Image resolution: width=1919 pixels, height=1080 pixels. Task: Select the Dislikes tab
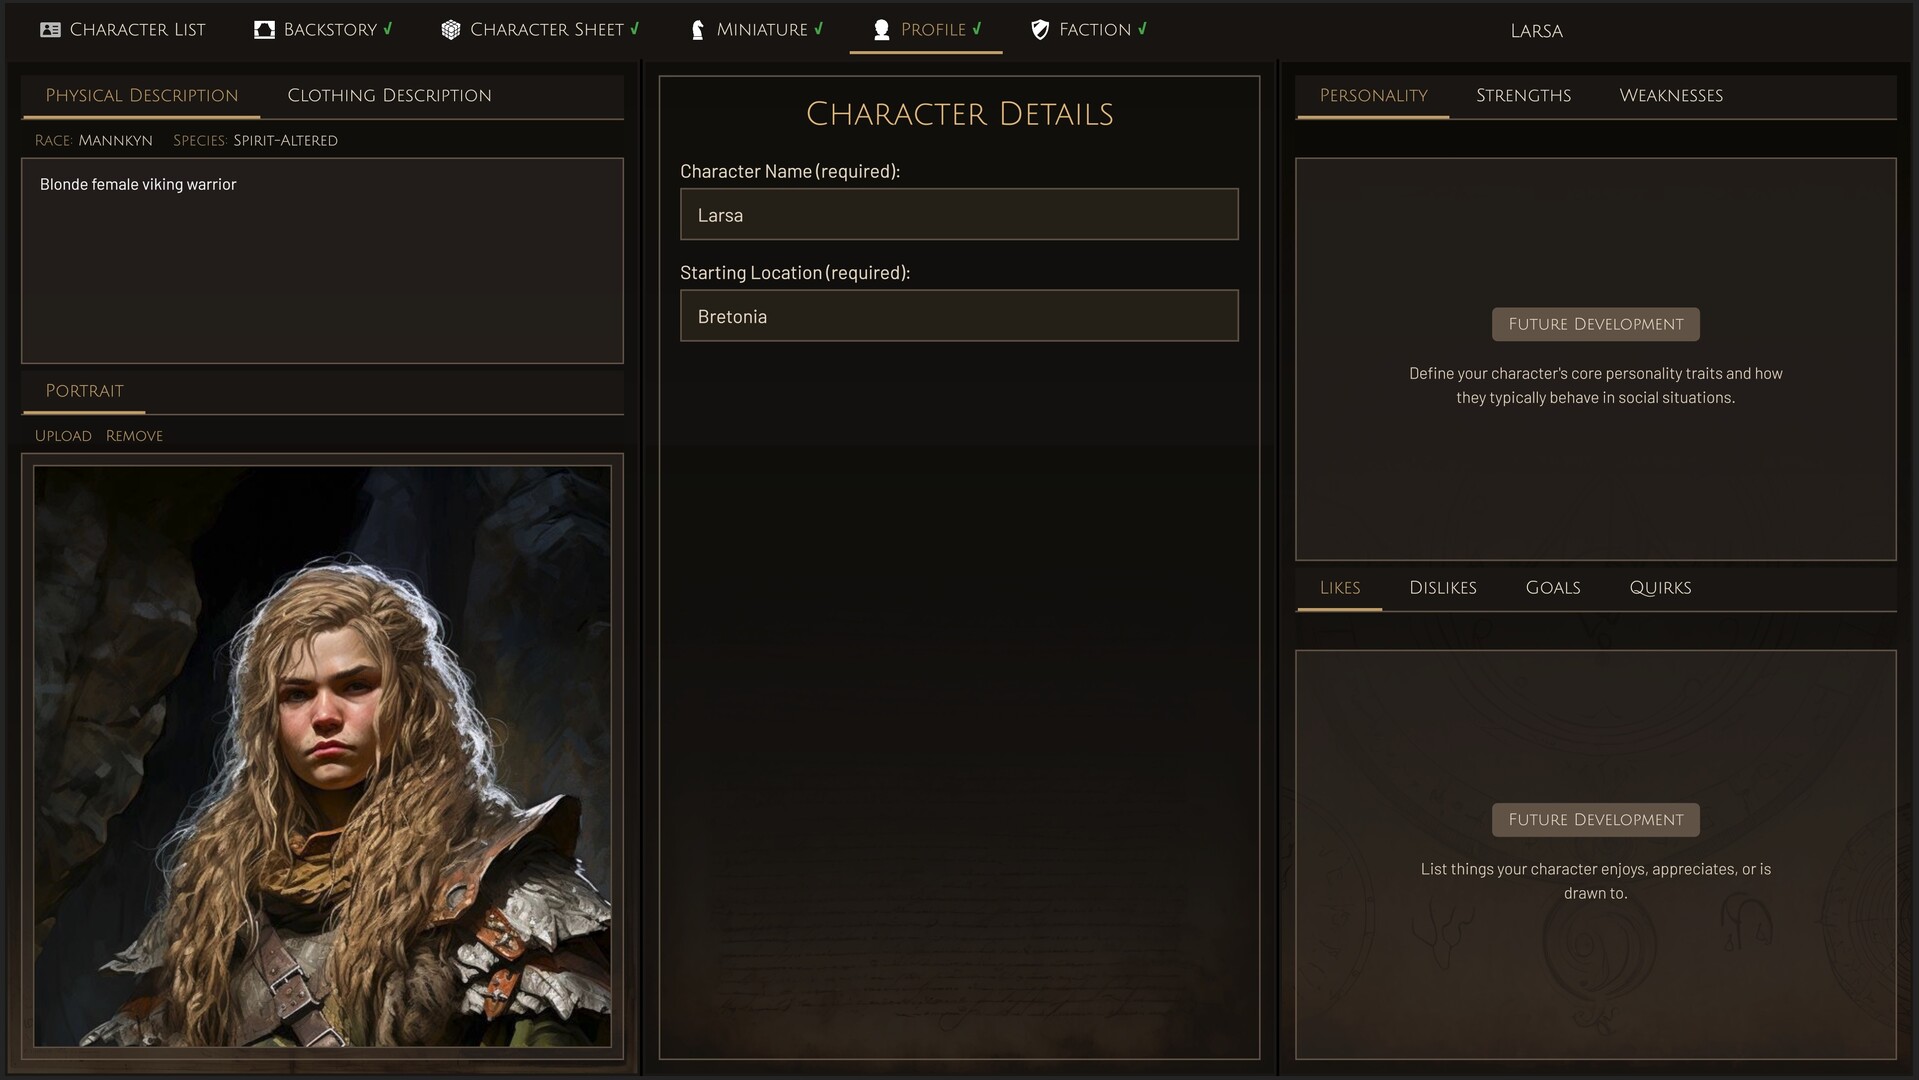click(x=1442, y=588)
